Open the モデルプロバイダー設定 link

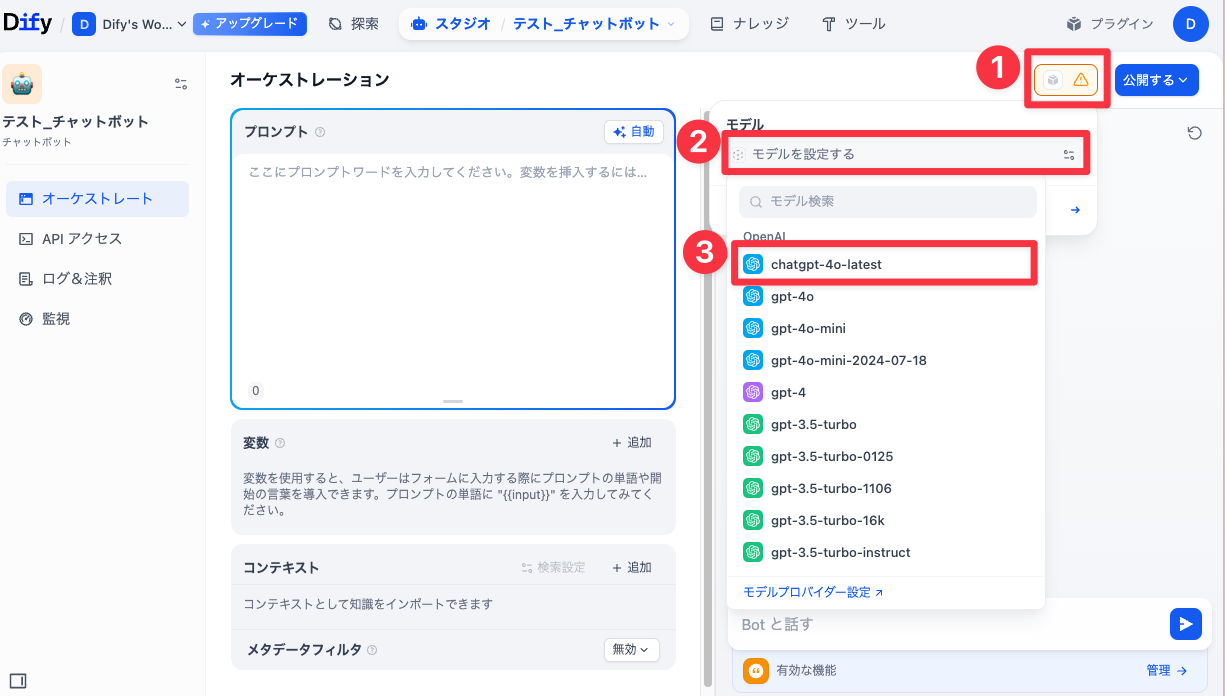pyautogui.click(x=812, y=592)
